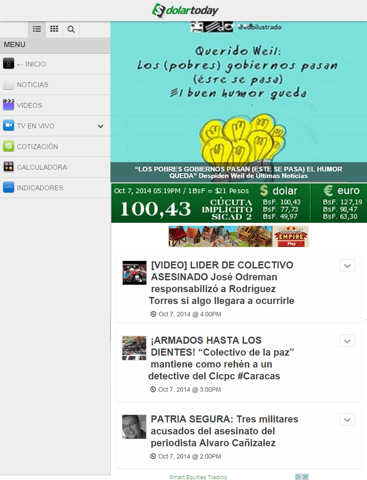Image resolution: width=367 pixels, height=480 pixels.
Task: Open the INICIO menu item
Action: pos(55,64)
